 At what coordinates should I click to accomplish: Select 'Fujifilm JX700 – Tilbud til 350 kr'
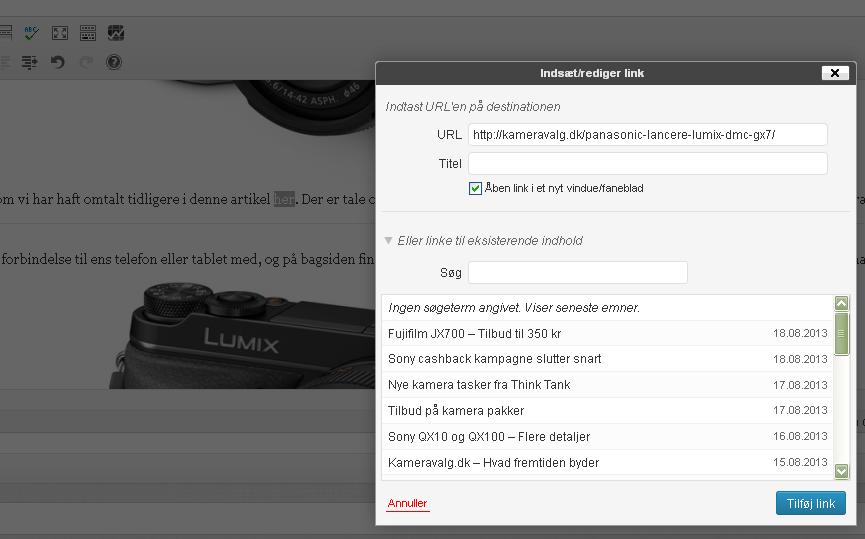475,333
